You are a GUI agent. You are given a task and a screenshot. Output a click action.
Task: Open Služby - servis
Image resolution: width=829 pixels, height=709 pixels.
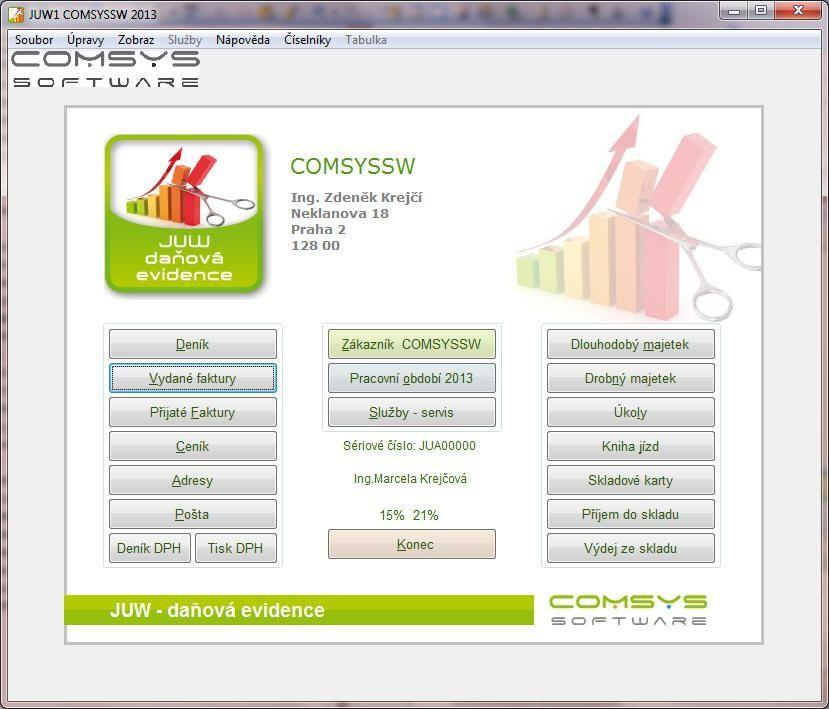(x=411, y=412)
